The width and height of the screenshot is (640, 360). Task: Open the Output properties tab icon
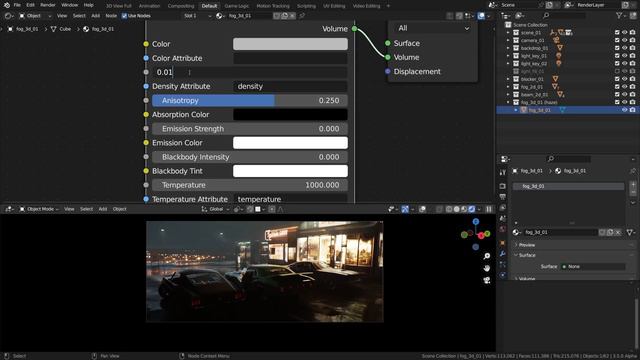tap(503, 197)
